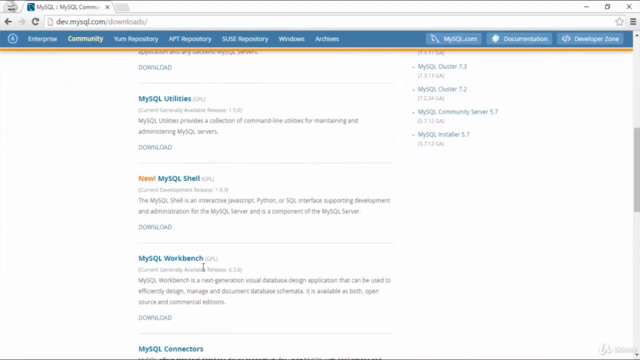Screen dimensions: 640x360
Task: Click the '(7.3.13 GA)' version text
Action: pos(431,76)
